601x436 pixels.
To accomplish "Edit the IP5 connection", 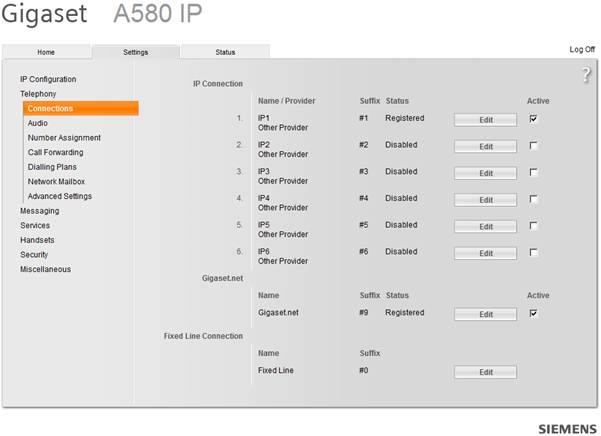I will tap(485, 226).
